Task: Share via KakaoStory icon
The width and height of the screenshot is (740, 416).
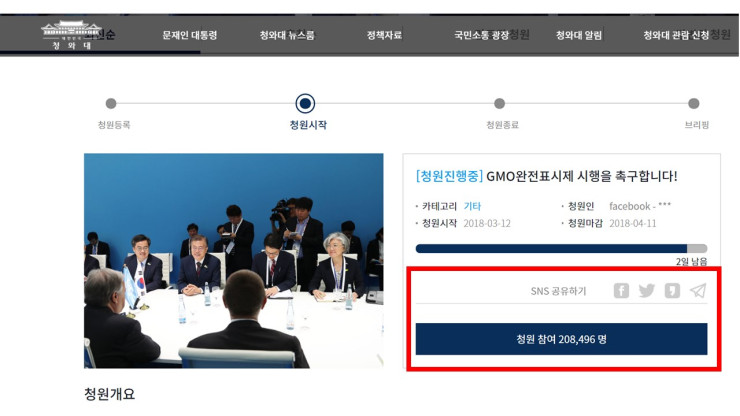Action: (x=672, y=290)
